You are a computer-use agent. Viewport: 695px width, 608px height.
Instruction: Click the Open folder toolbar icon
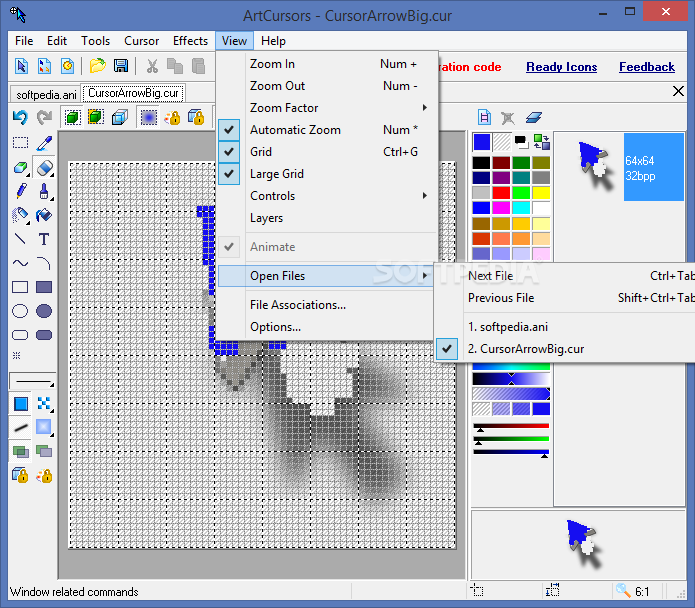point(97,66)
